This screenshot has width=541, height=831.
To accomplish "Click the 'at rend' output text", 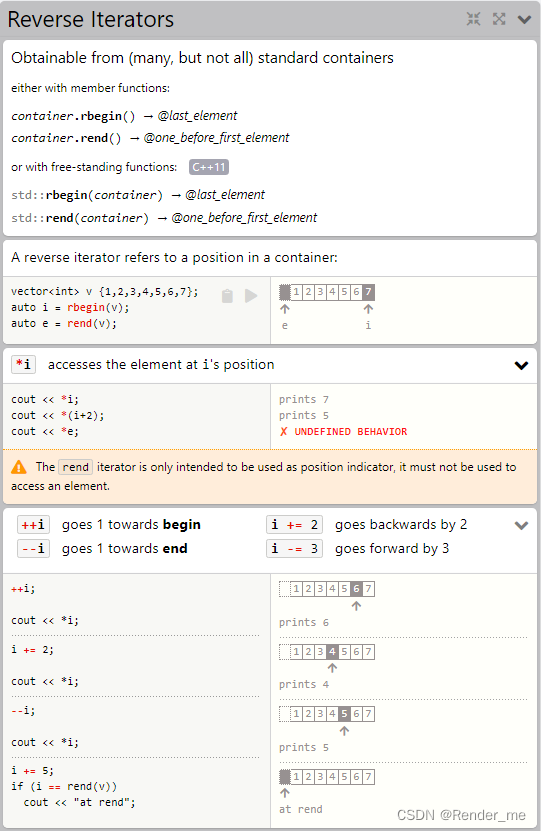I will (300, 809).
